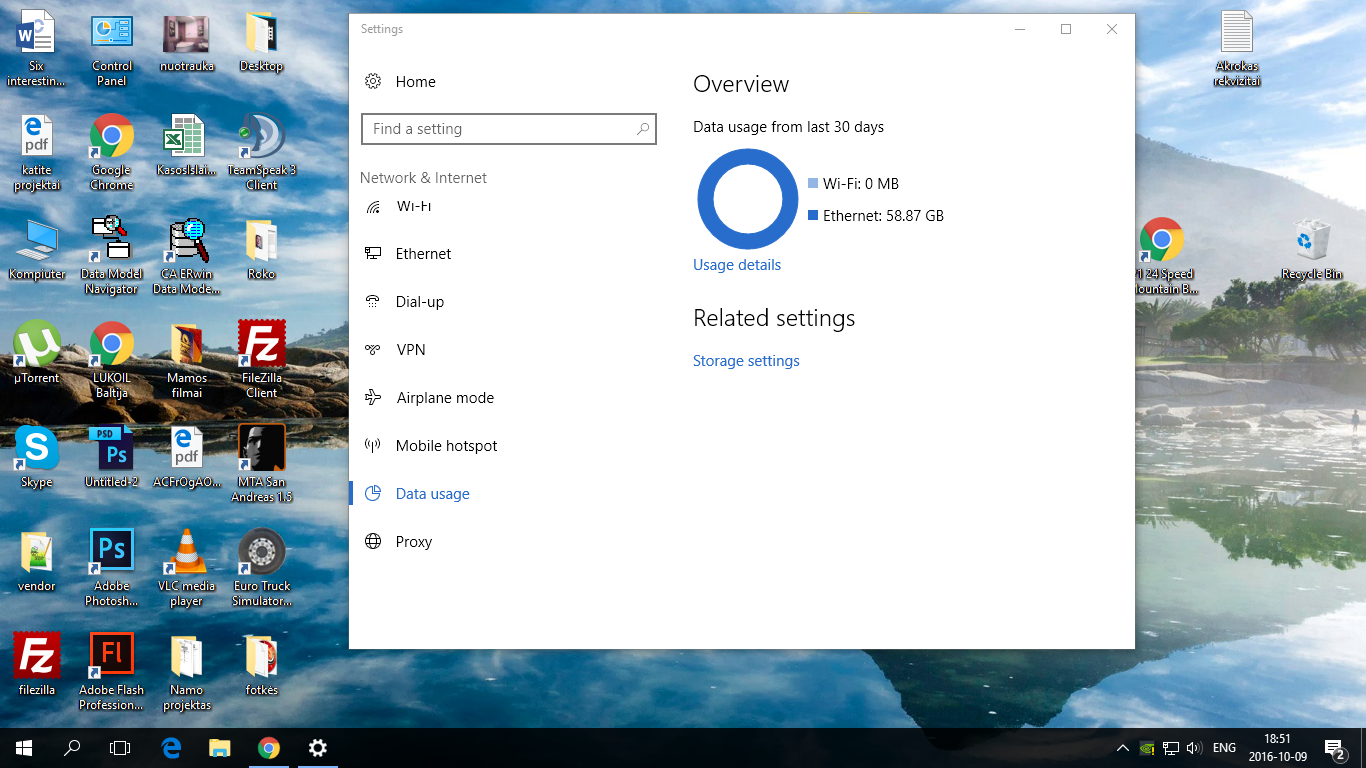Select the nuotrauka image file
The image size is (1366, 768).
(x=187, y=42)
